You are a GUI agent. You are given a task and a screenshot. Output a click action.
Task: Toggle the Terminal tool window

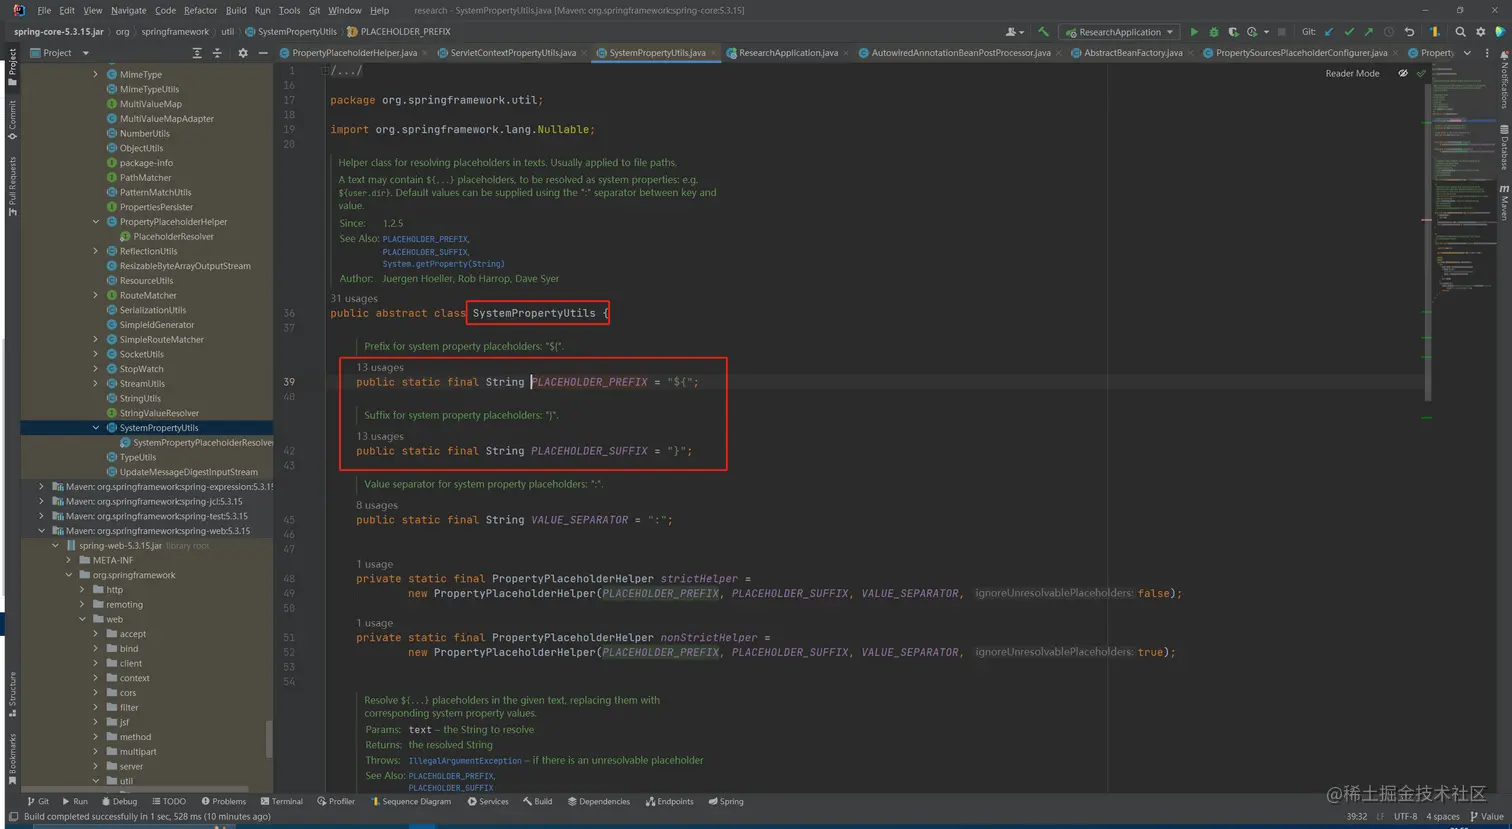pos(280,801)
